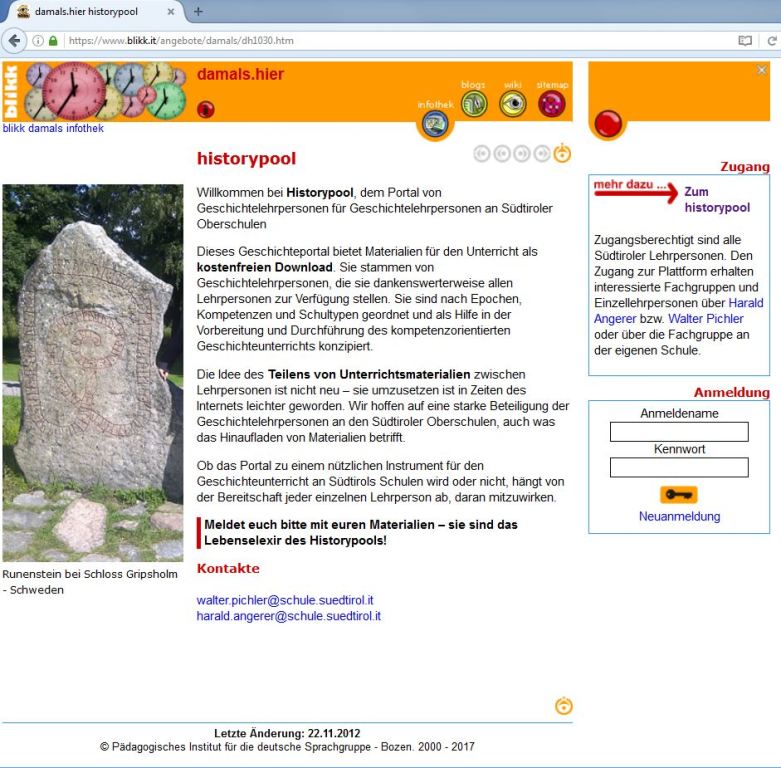Click the key icon to log in

point(679,494)
